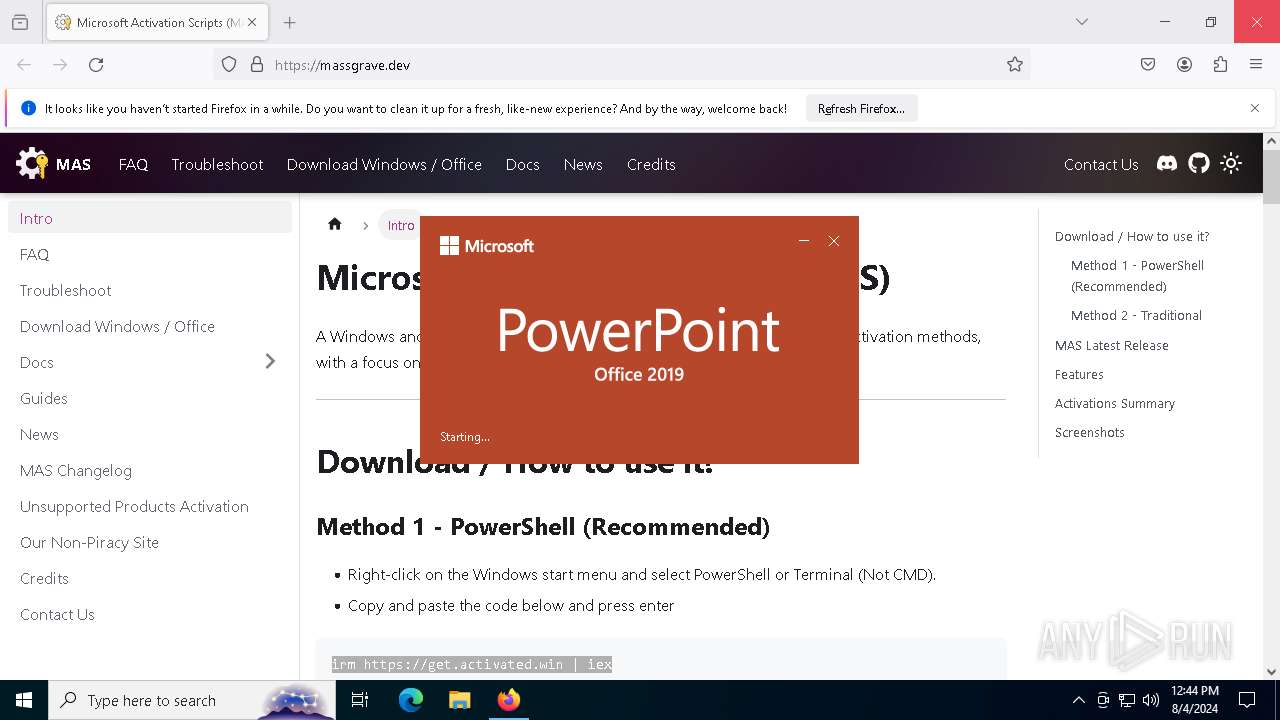Select Credits in the left sidebar
The width and height of the screenshot is (1280, 720).
coord(150,578)
